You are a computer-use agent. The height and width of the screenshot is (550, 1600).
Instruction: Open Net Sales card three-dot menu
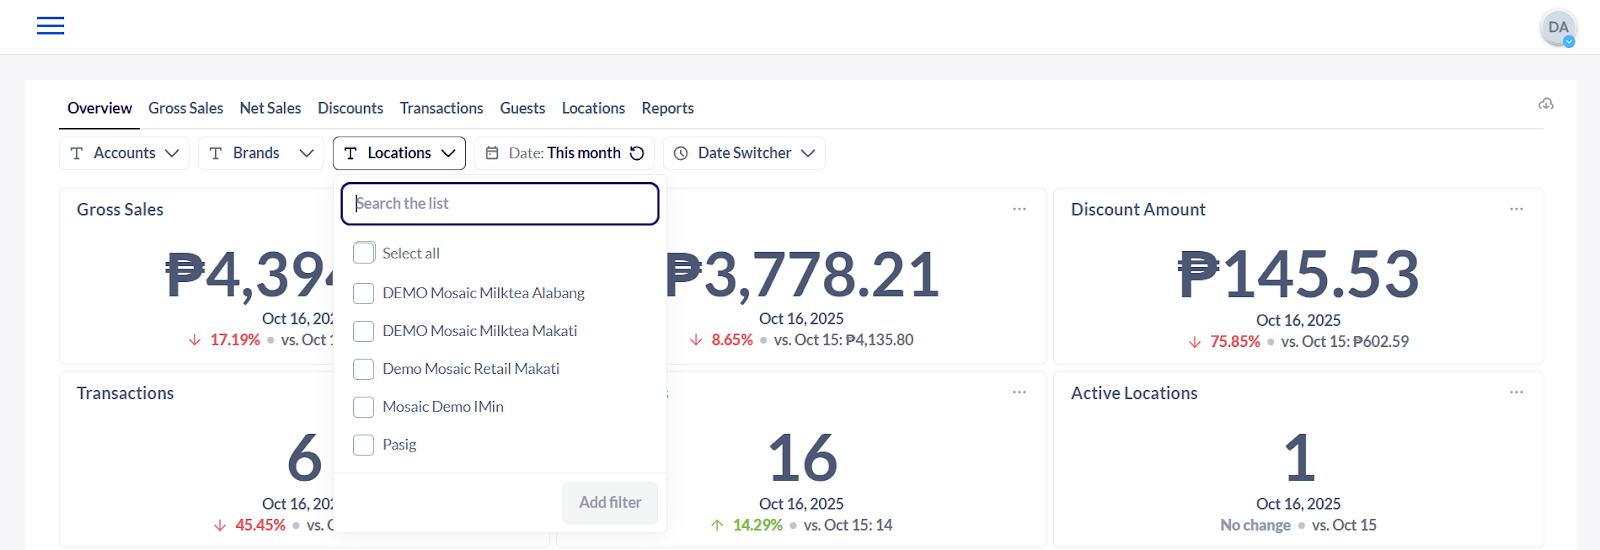coord(1019,209)
